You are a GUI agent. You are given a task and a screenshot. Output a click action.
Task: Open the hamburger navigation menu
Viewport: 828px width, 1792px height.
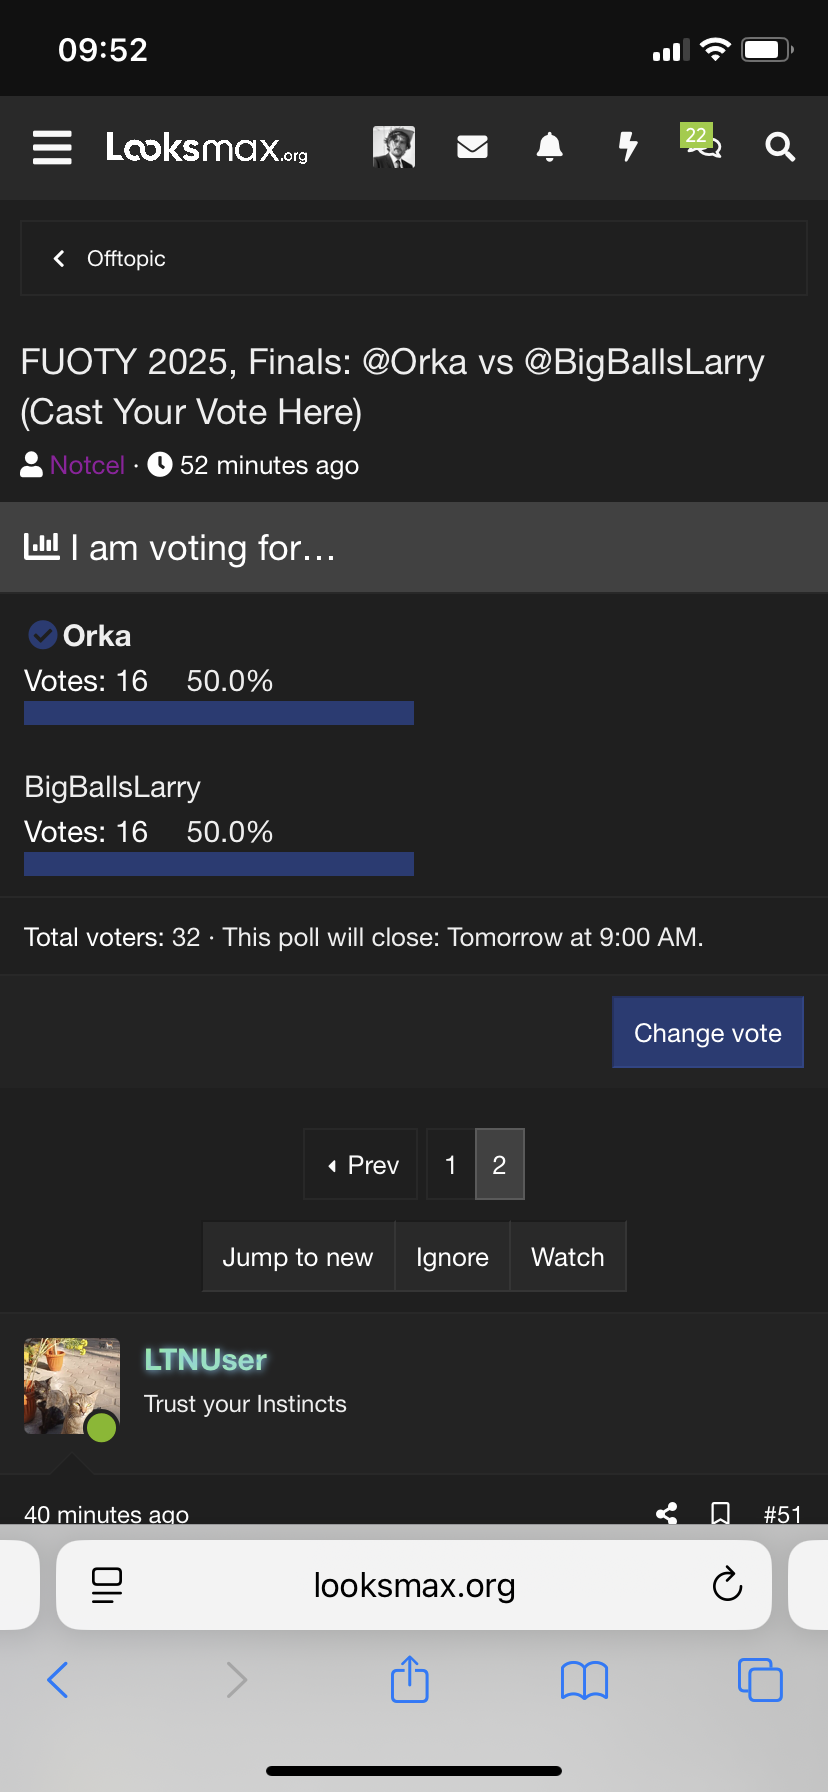pos(52,147)
